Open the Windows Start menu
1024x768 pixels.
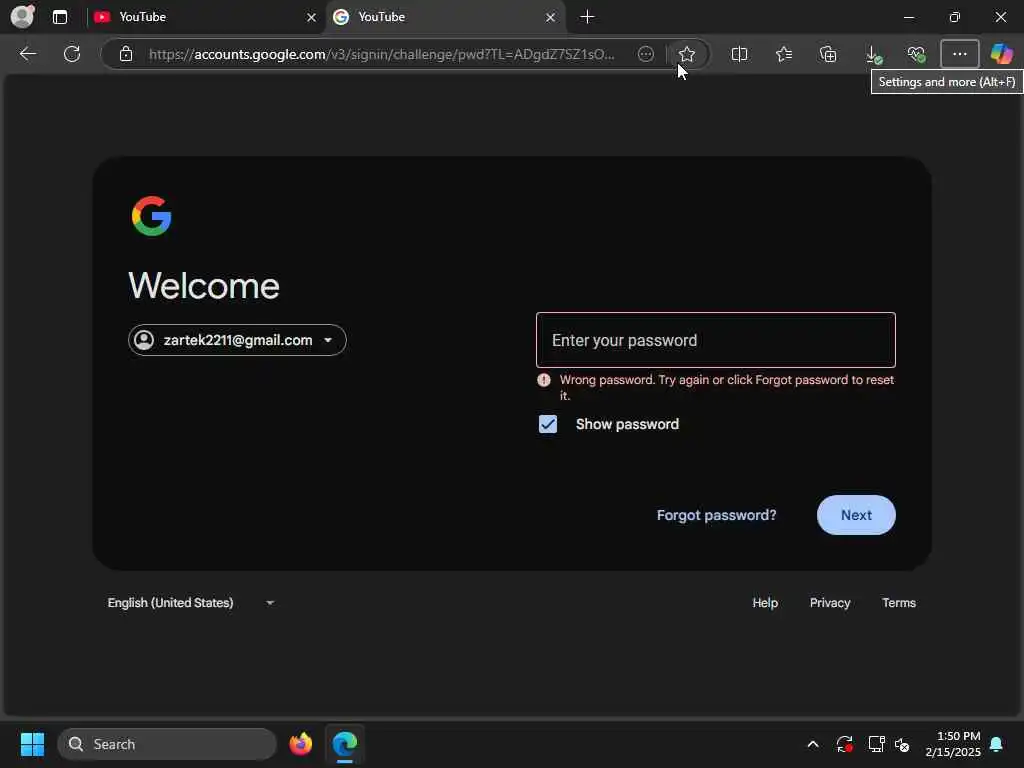[32, 744]
